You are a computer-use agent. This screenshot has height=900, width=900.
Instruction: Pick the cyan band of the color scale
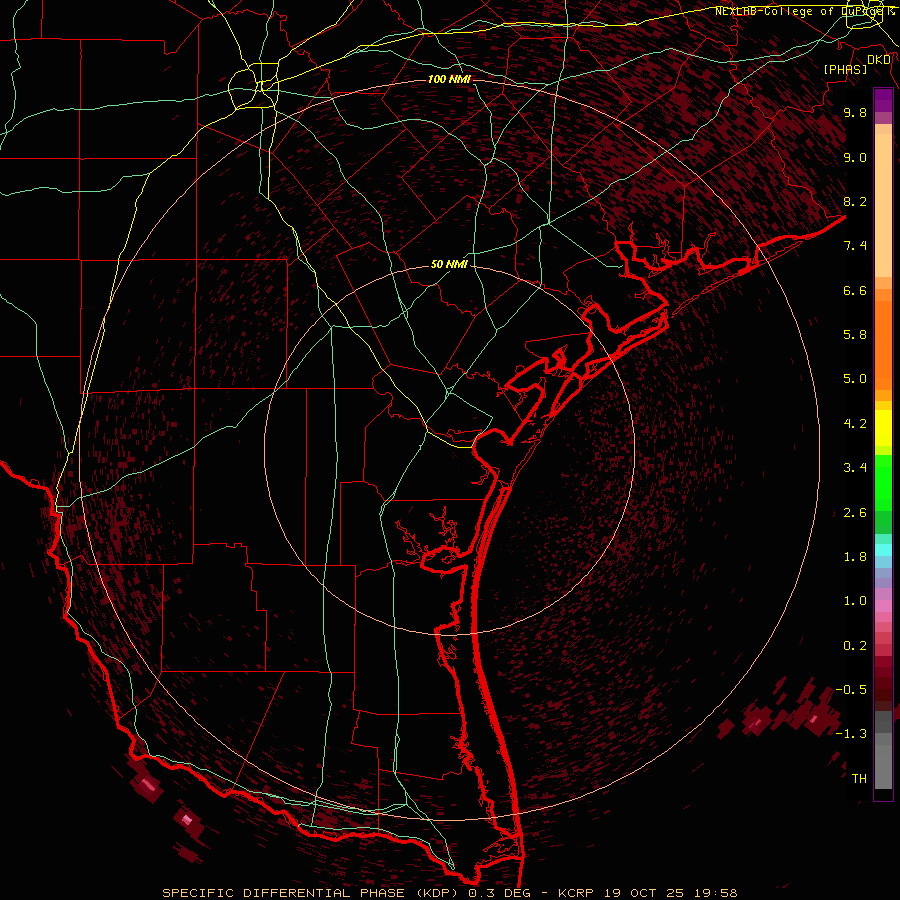click(883, 550)
